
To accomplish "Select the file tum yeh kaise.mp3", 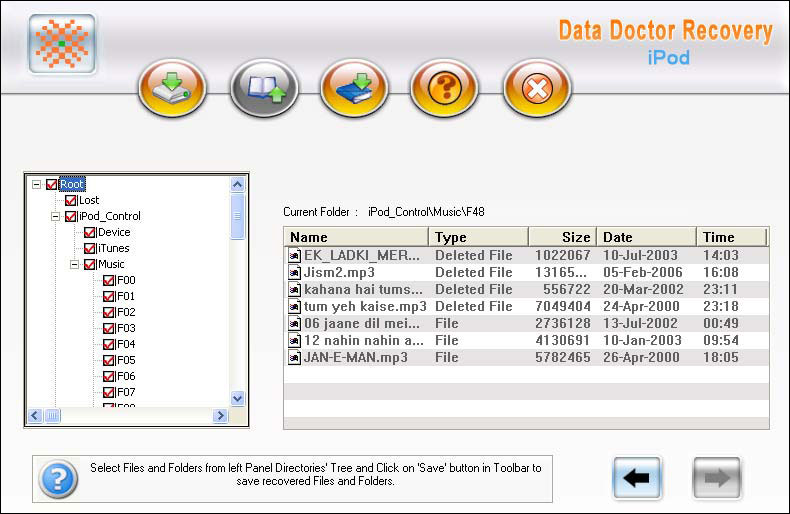I will (x=365, y=306).
